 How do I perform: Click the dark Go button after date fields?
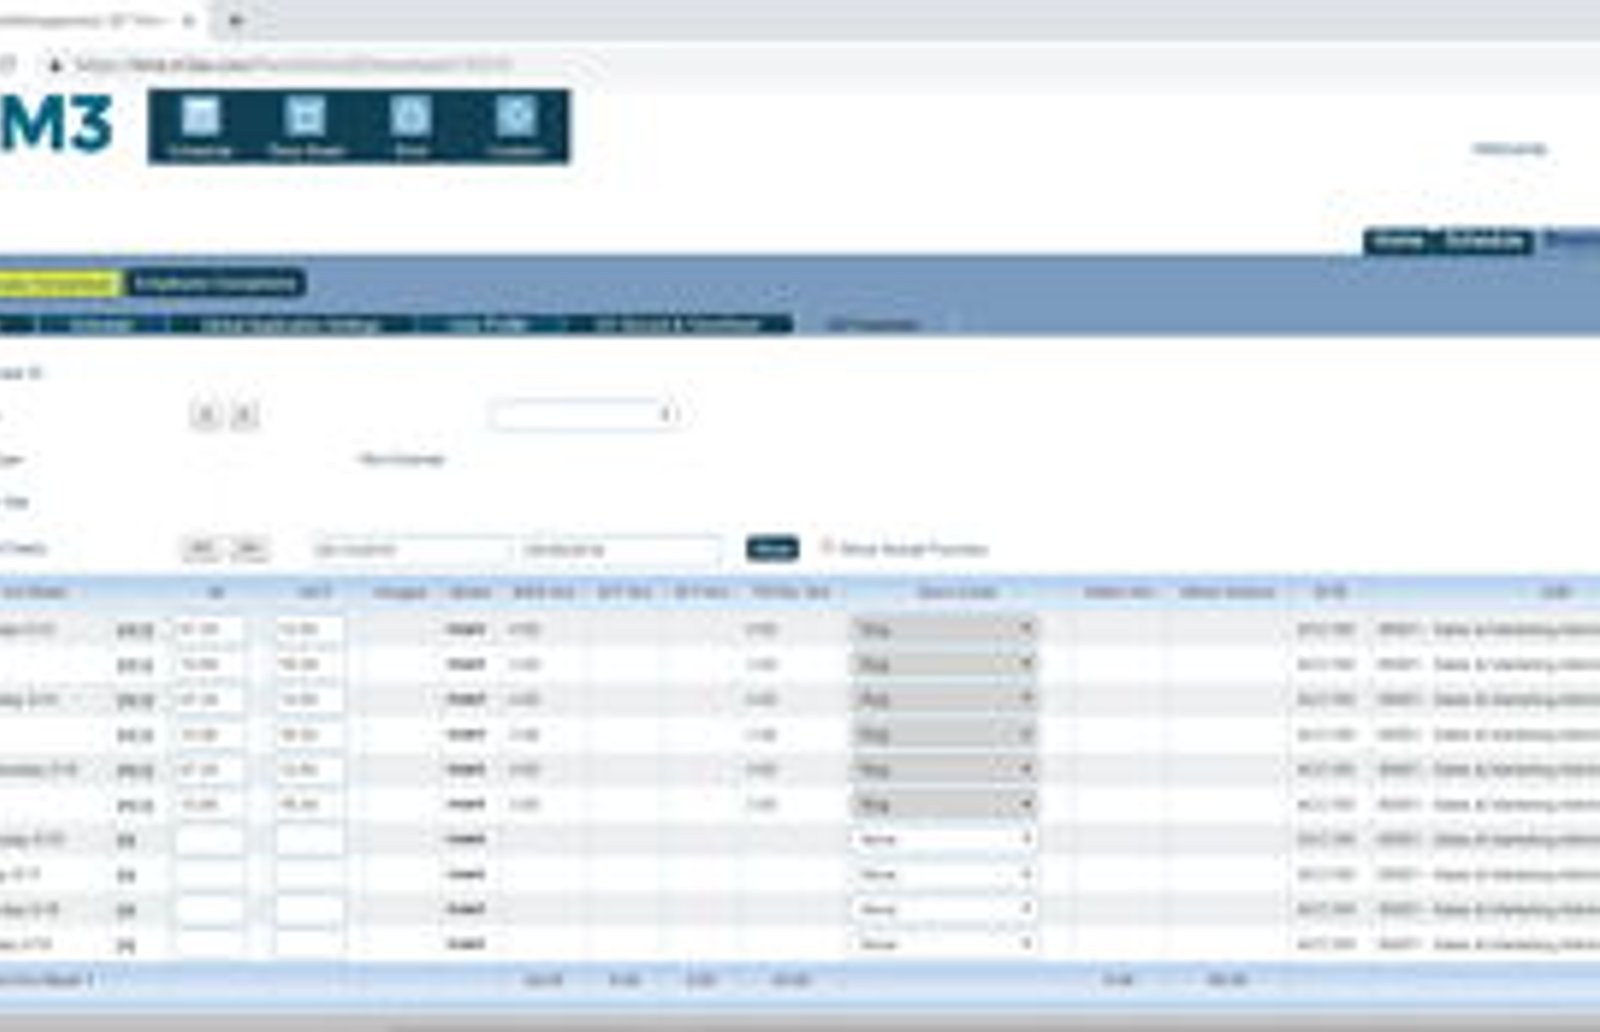point(772,548)
